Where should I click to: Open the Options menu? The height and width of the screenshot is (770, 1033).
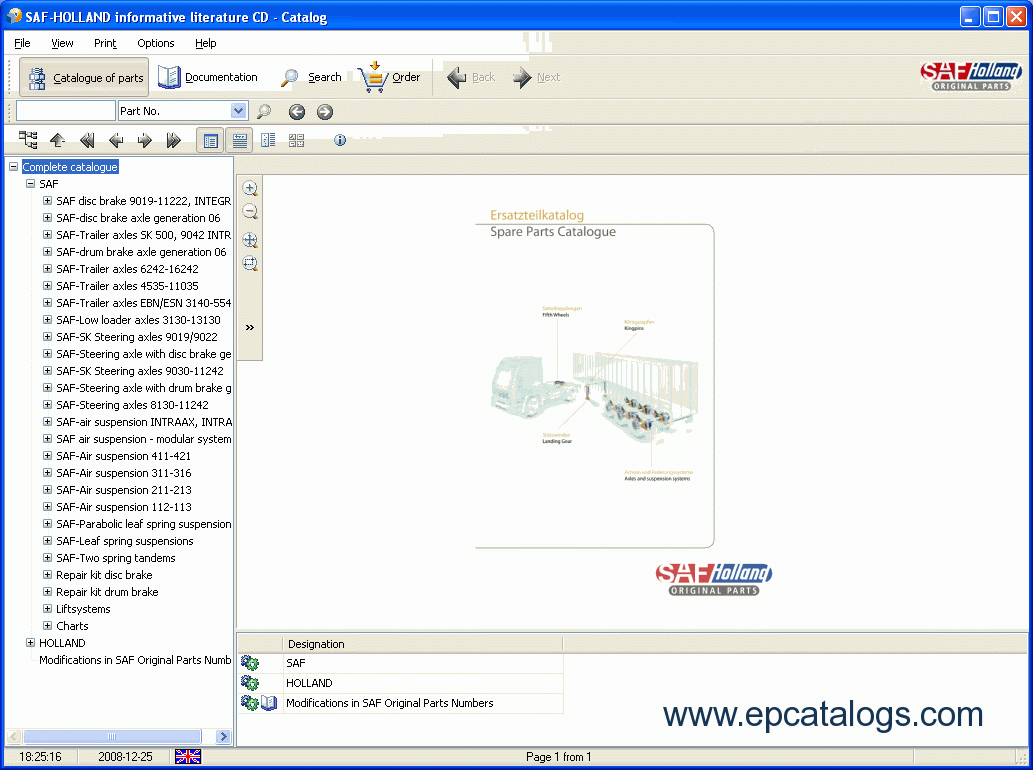155,43
